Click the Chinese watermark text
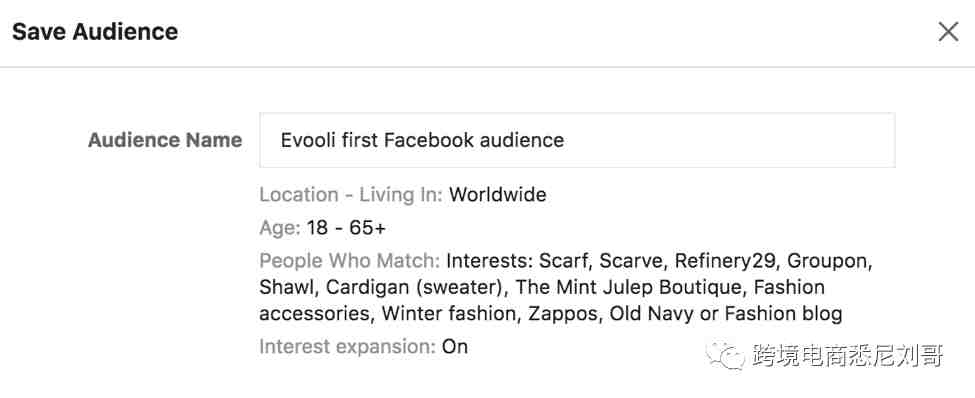975x398 pixels. 848,356
